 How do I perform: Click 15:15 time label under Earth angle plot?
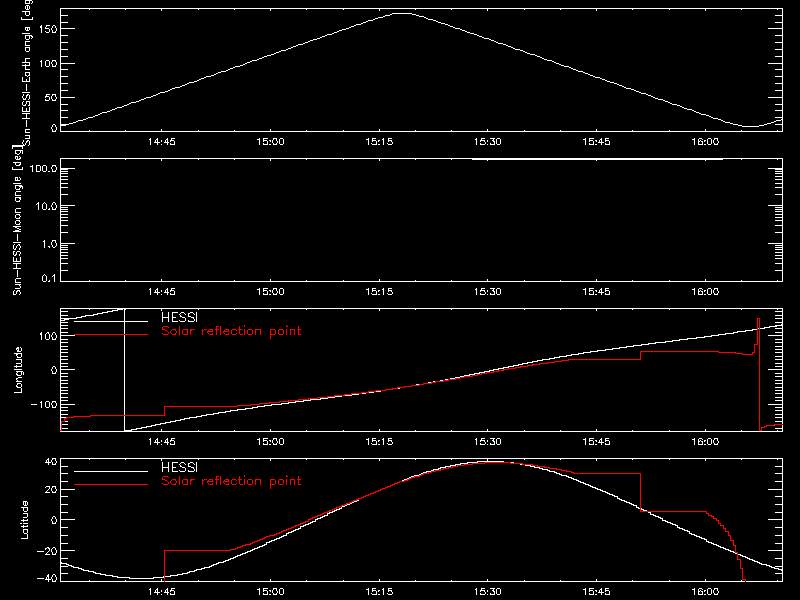pos(379,142)
